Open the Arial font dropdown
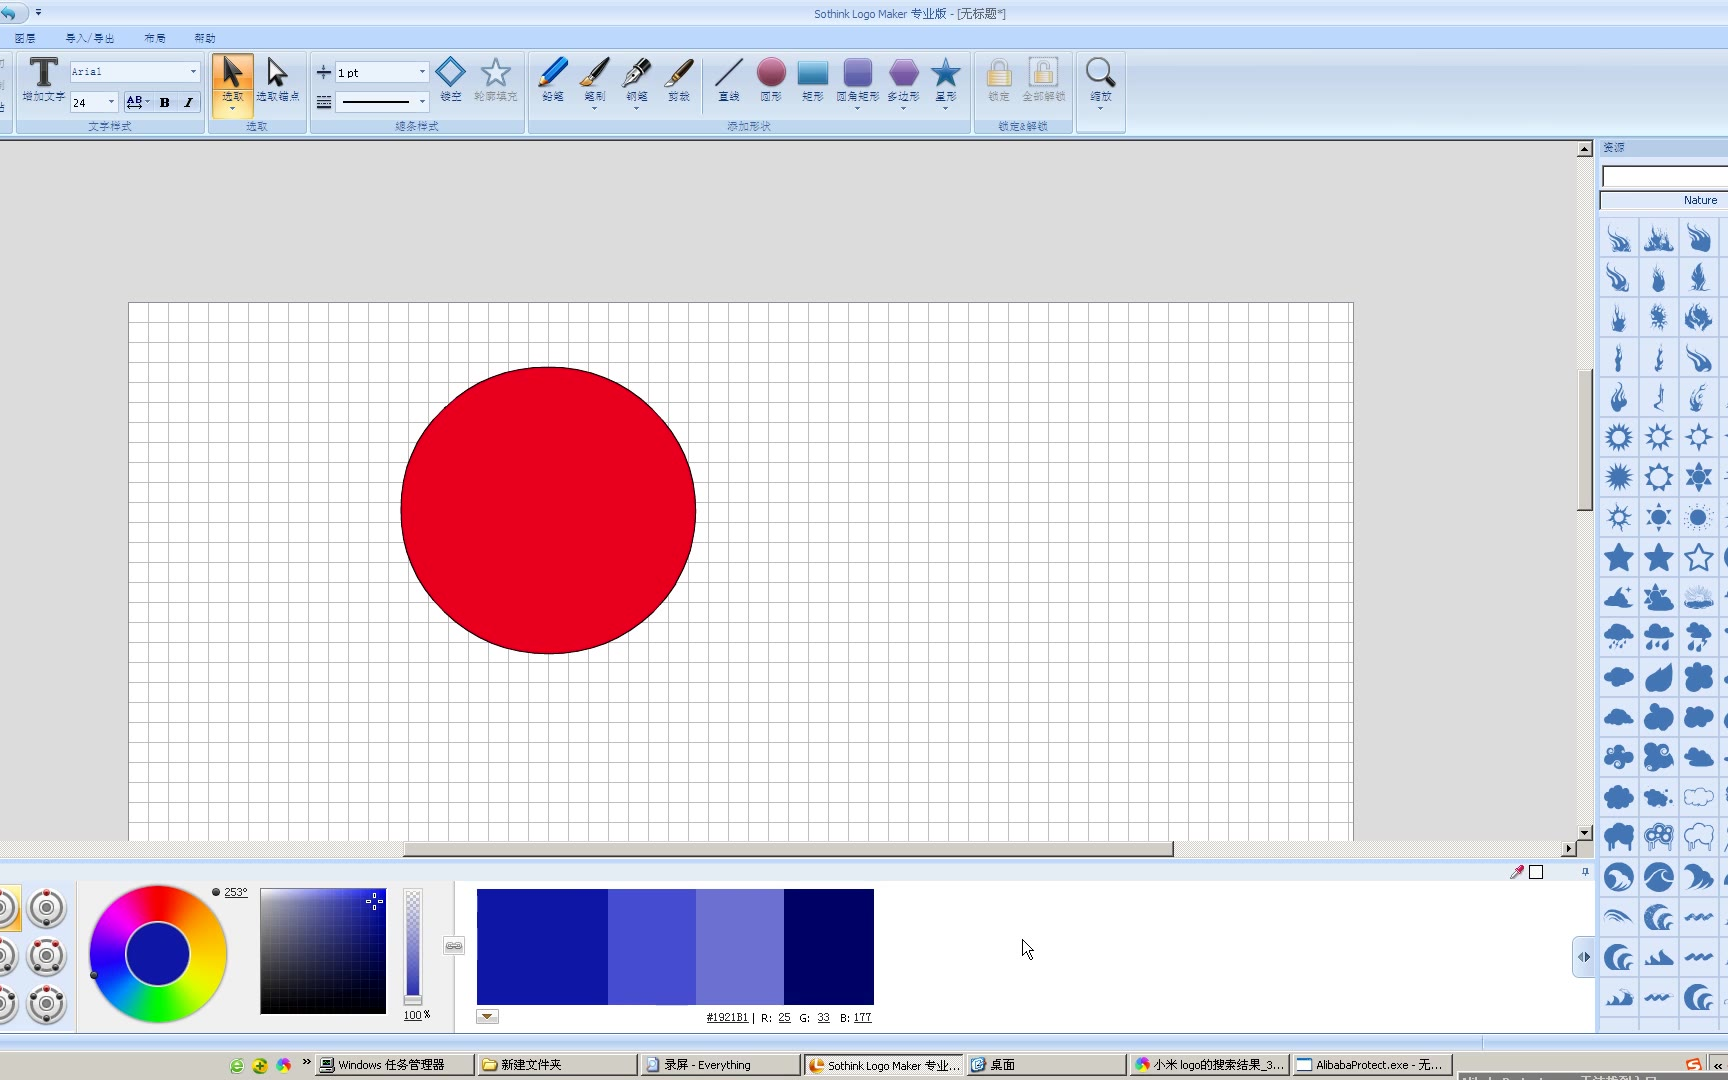Image resolution: width=1728 pixels, height=1080 pixels. [193, 72]
